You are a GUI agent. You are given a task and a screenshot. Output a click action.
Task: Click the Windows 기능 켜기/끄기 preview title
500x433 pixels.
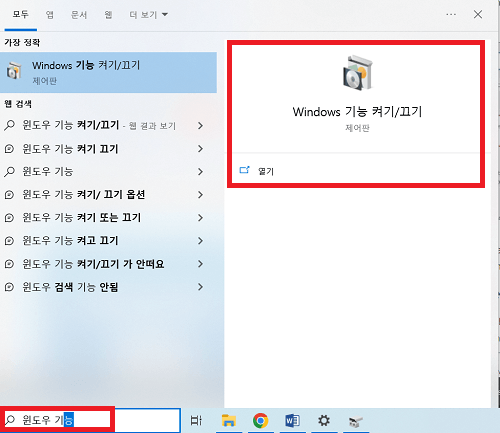tap(357, 111)
